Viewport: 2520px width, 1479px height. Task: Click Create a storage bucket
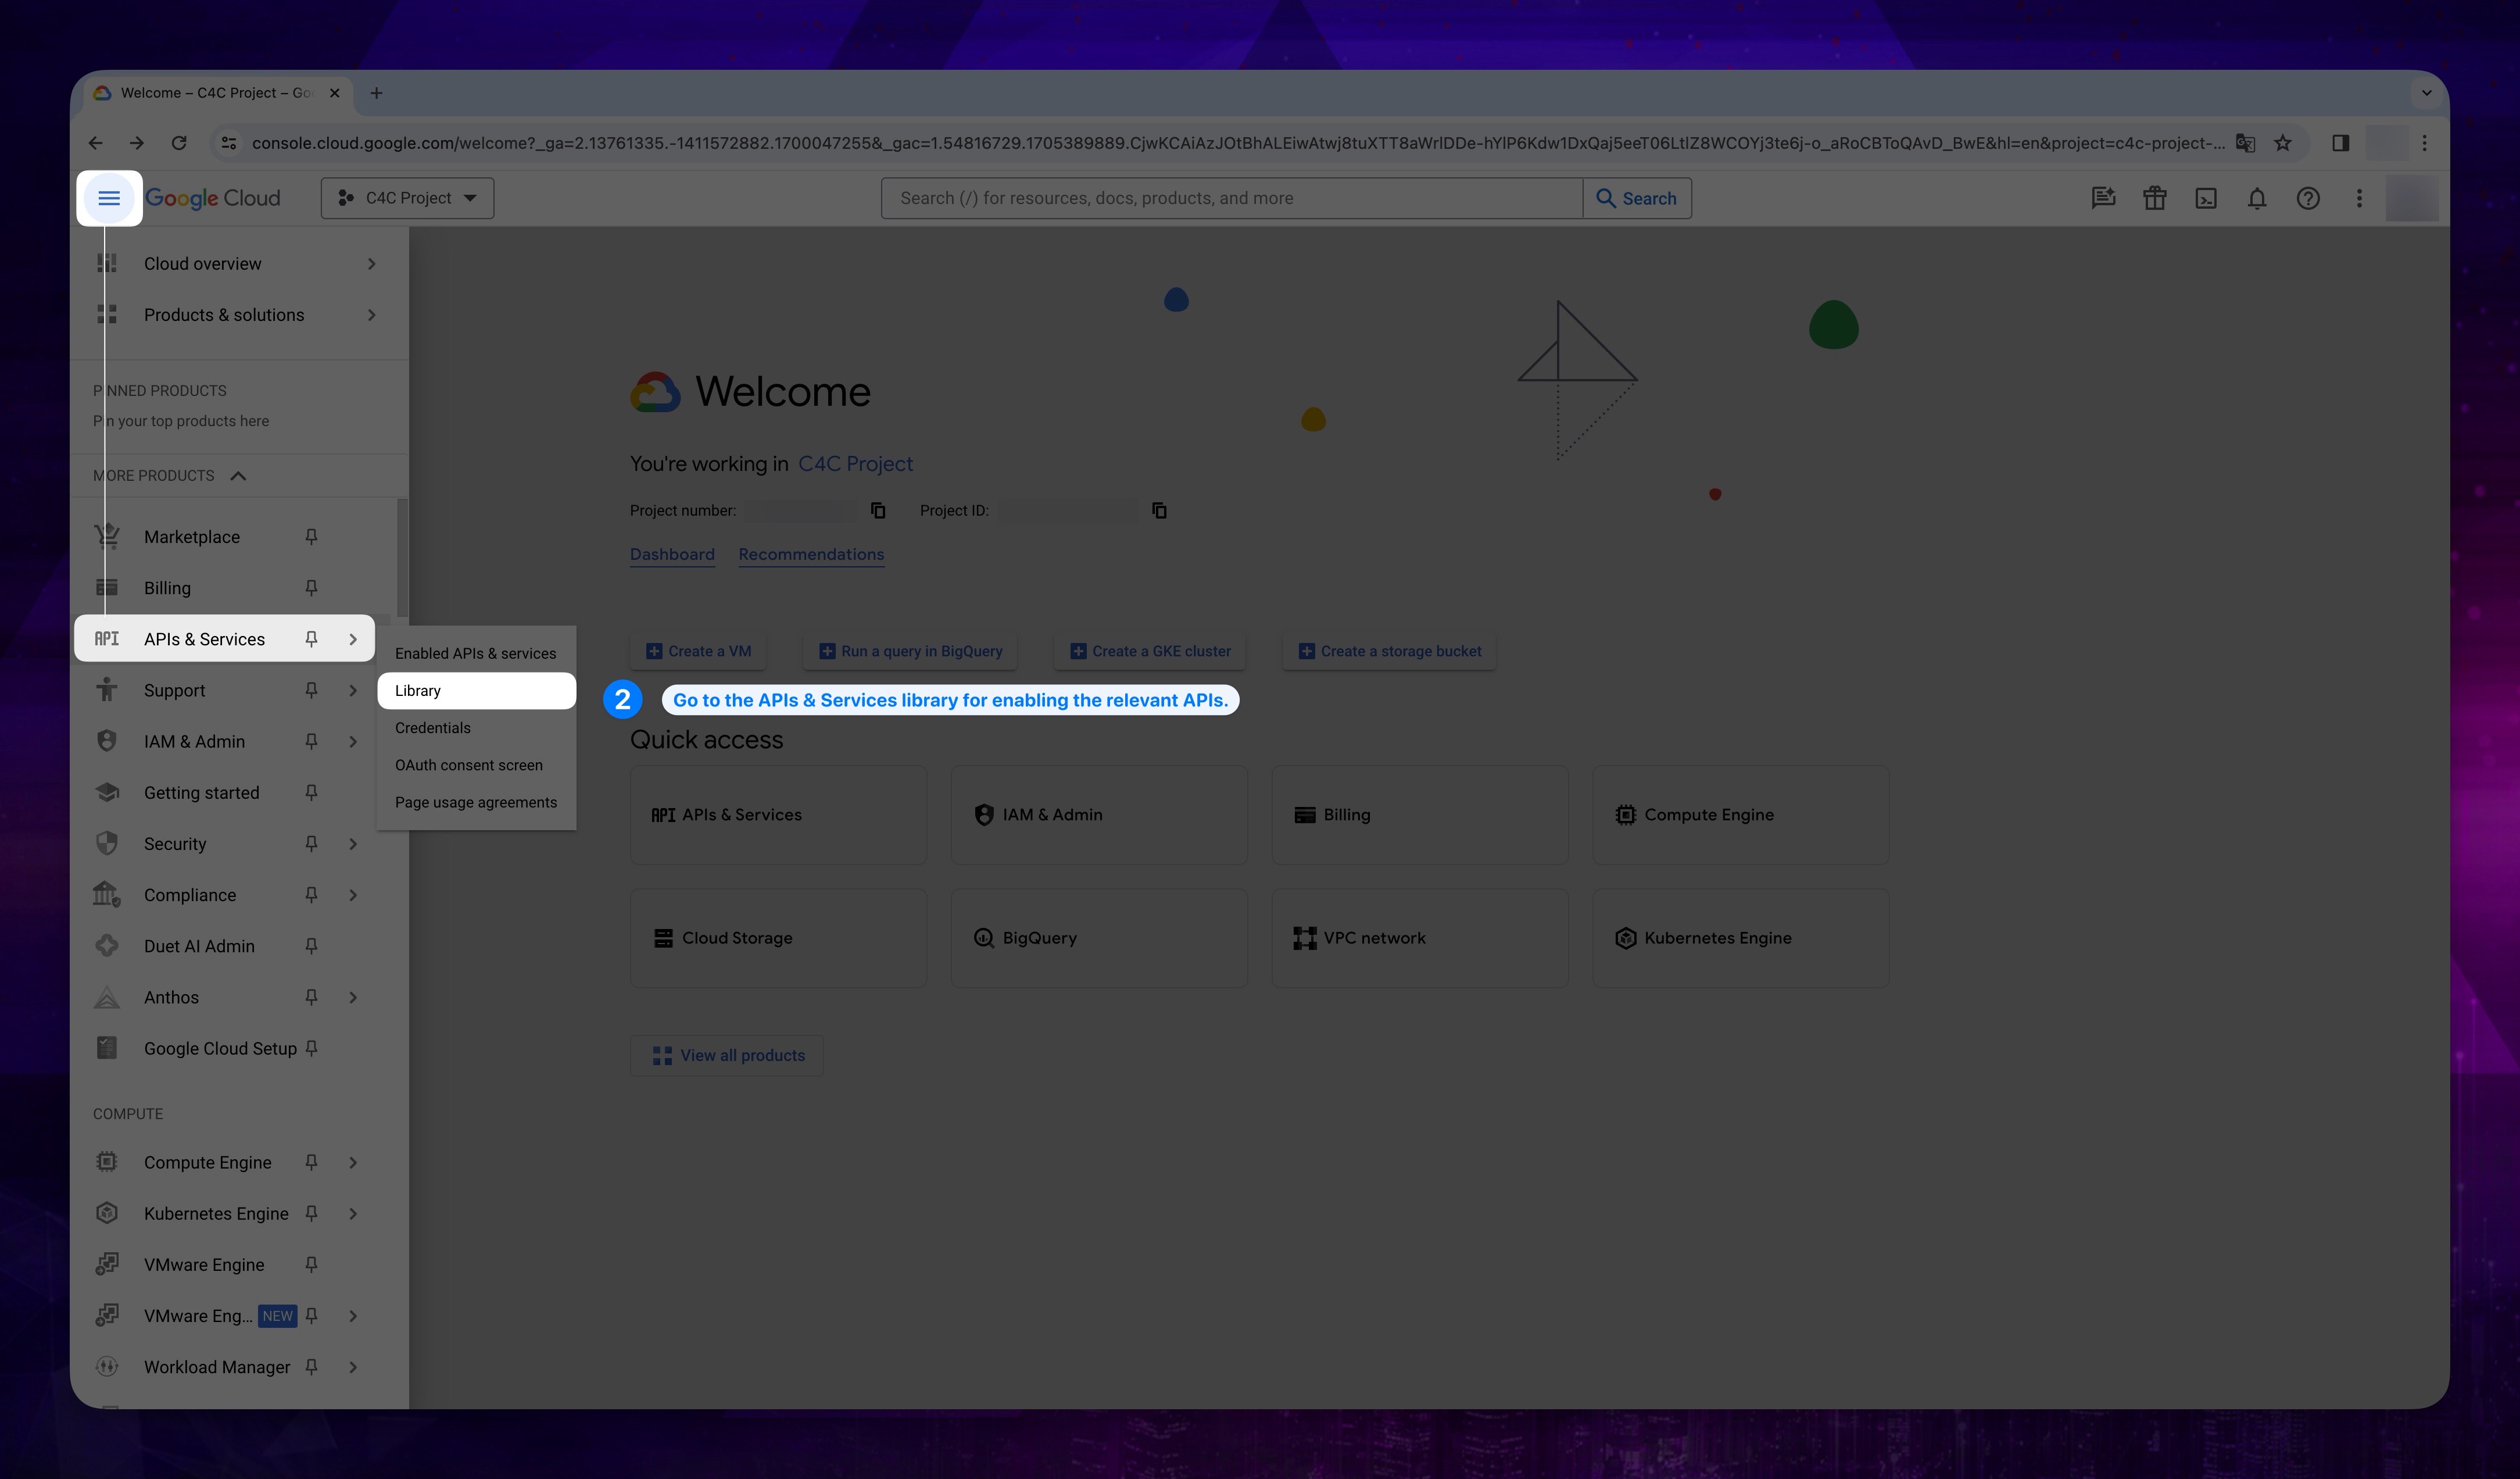tap(1389, 651)
